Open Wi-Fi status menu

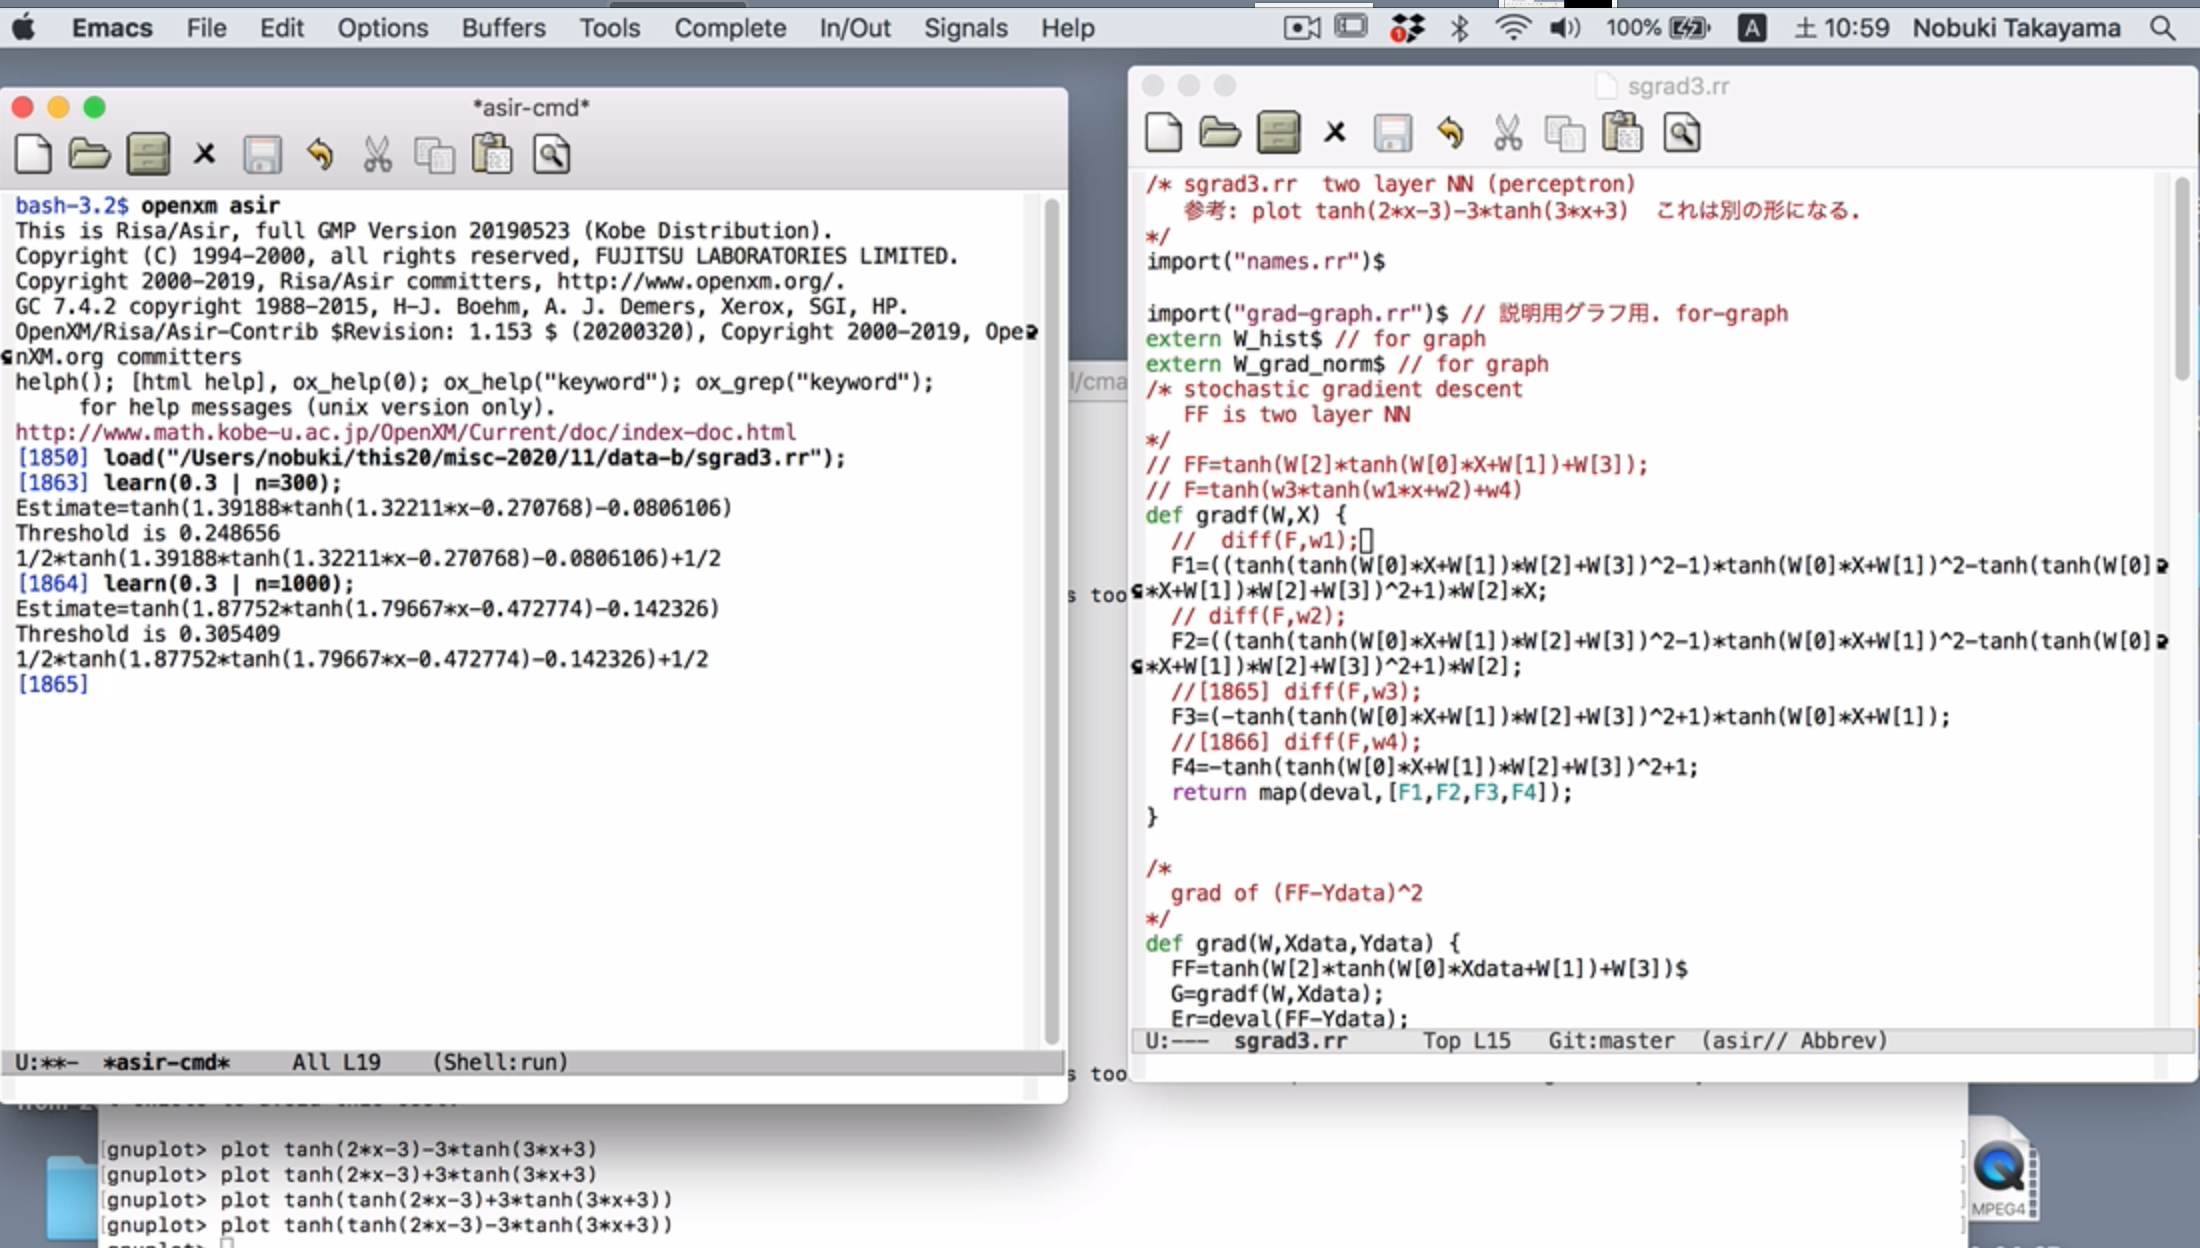click(x=1513, y=28)
